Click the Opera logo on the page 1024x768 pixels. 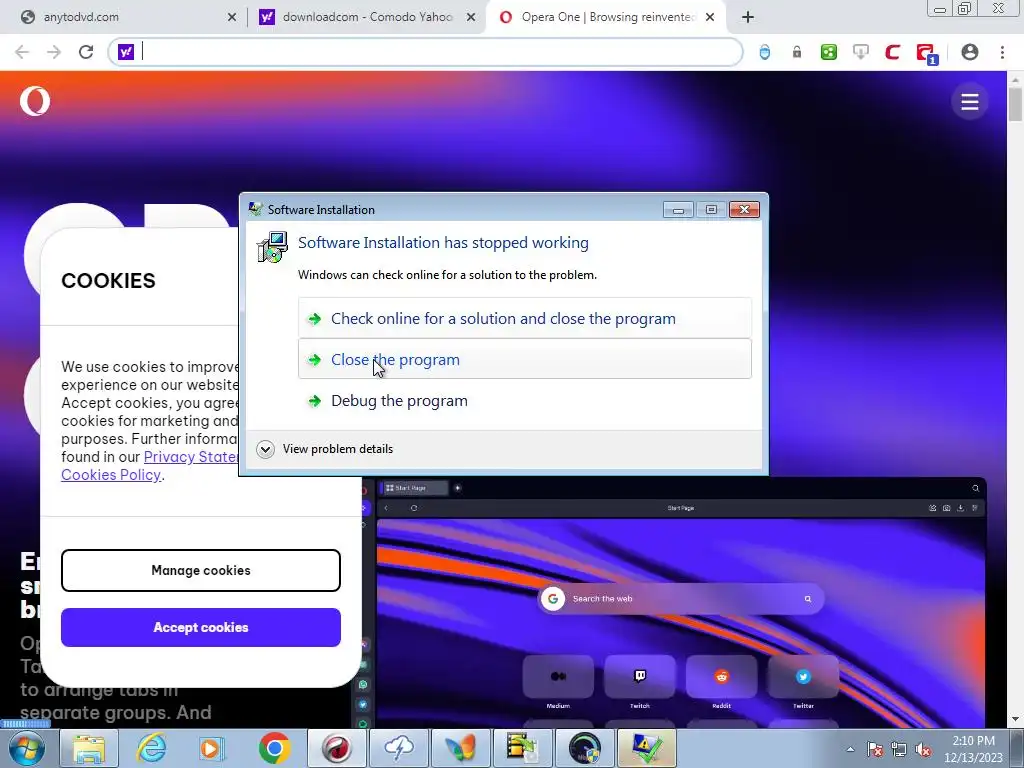pyautogui.click(x=35, y=101)
